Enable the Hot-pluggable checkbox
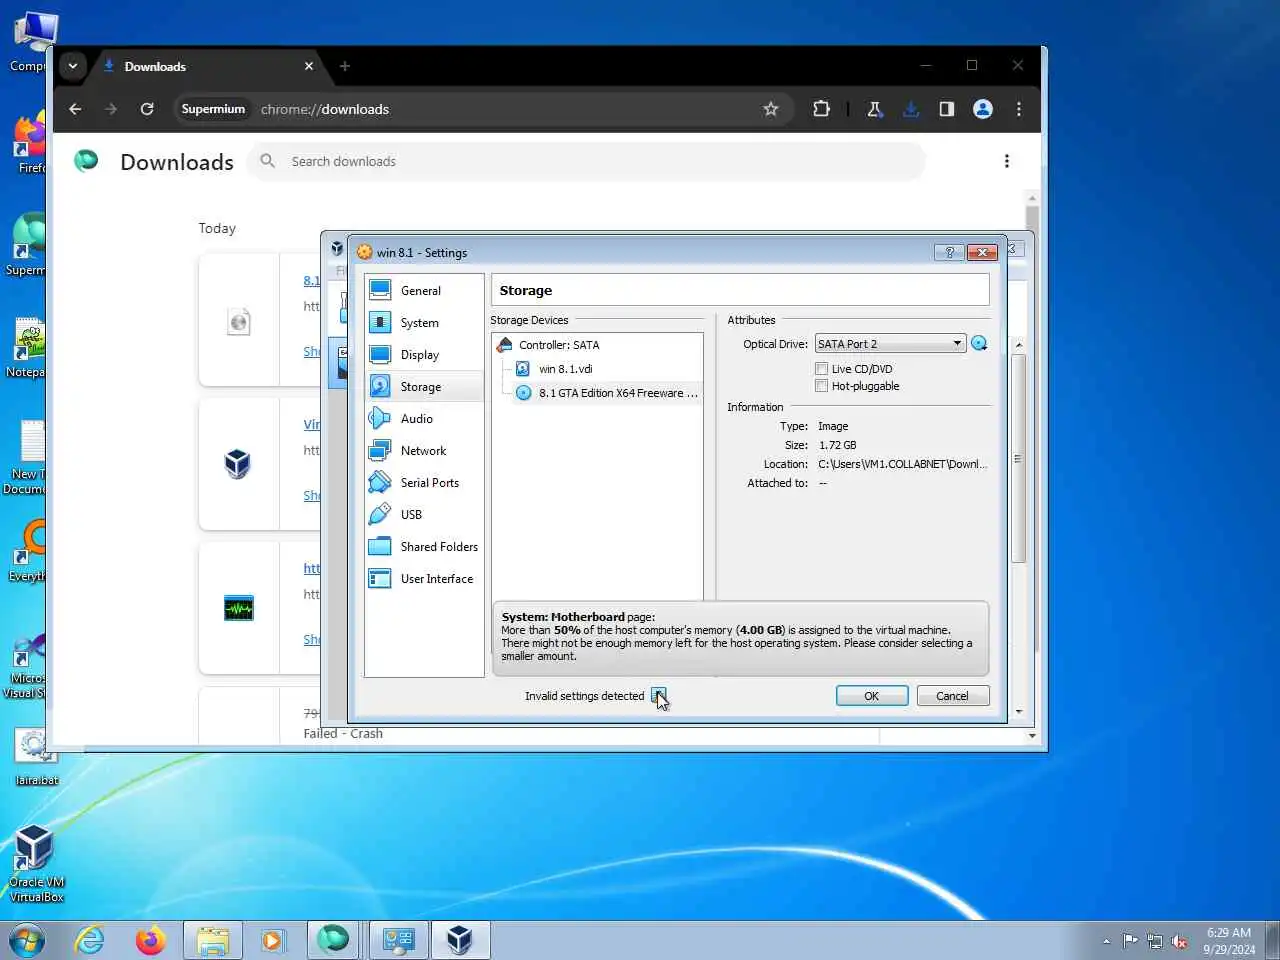1280x960 pixels. click(x=822, y=386)
